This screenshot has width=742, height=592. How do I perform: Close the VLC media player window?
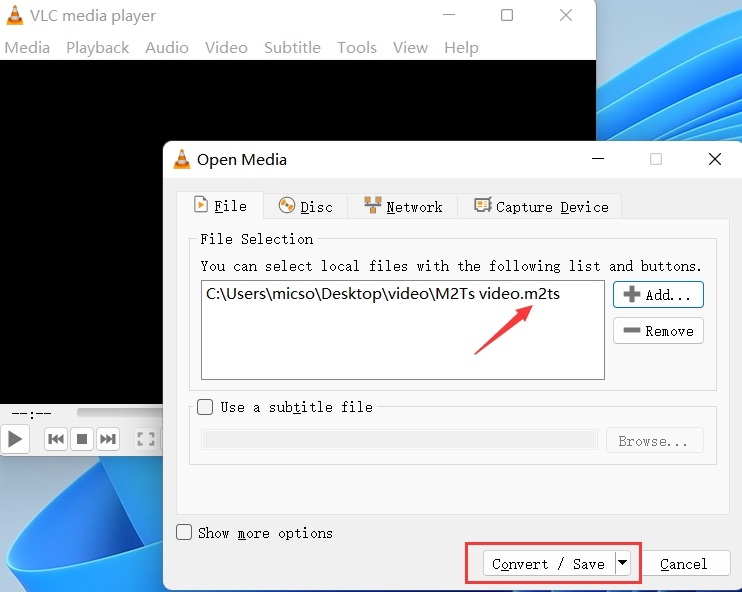pyautogui.click(x=565, y=15)
